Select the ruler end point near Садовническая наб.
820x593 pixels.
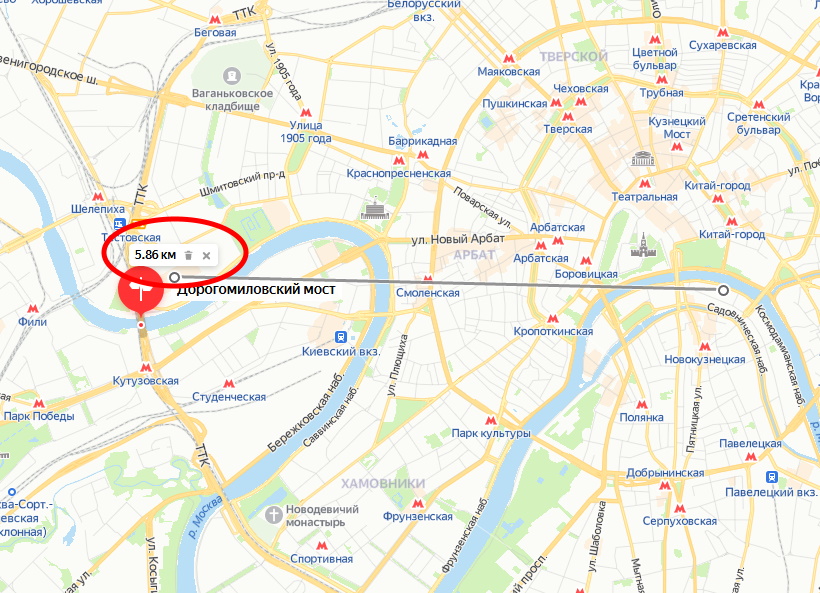(723, 290)
